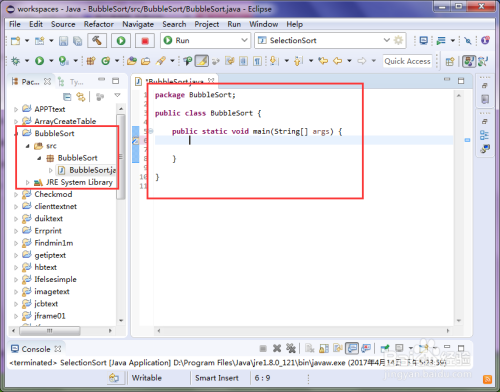Open the Source menu
Image resolution: width=500 pixels, height=392 pixels.
pos(63,24)
